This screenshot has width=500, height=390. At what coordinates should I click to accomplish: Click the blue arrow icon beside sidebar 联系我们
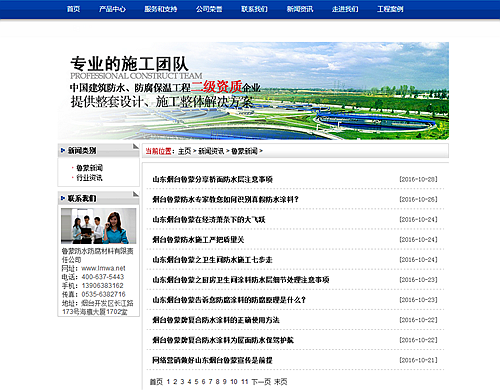tap(63, 198)
